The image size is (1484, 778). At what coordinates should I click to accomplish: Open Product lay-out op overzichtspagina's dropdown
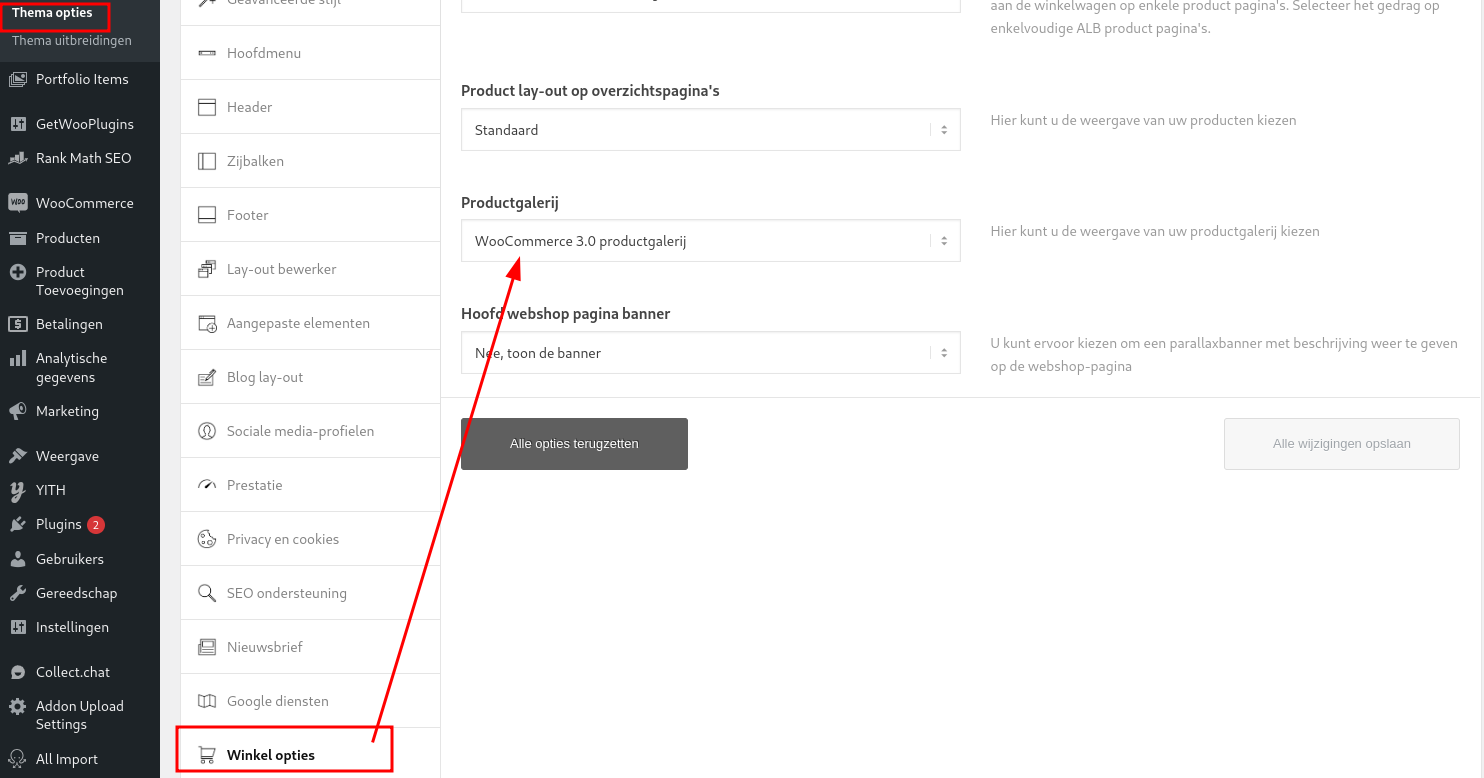[x=710, y=130]
